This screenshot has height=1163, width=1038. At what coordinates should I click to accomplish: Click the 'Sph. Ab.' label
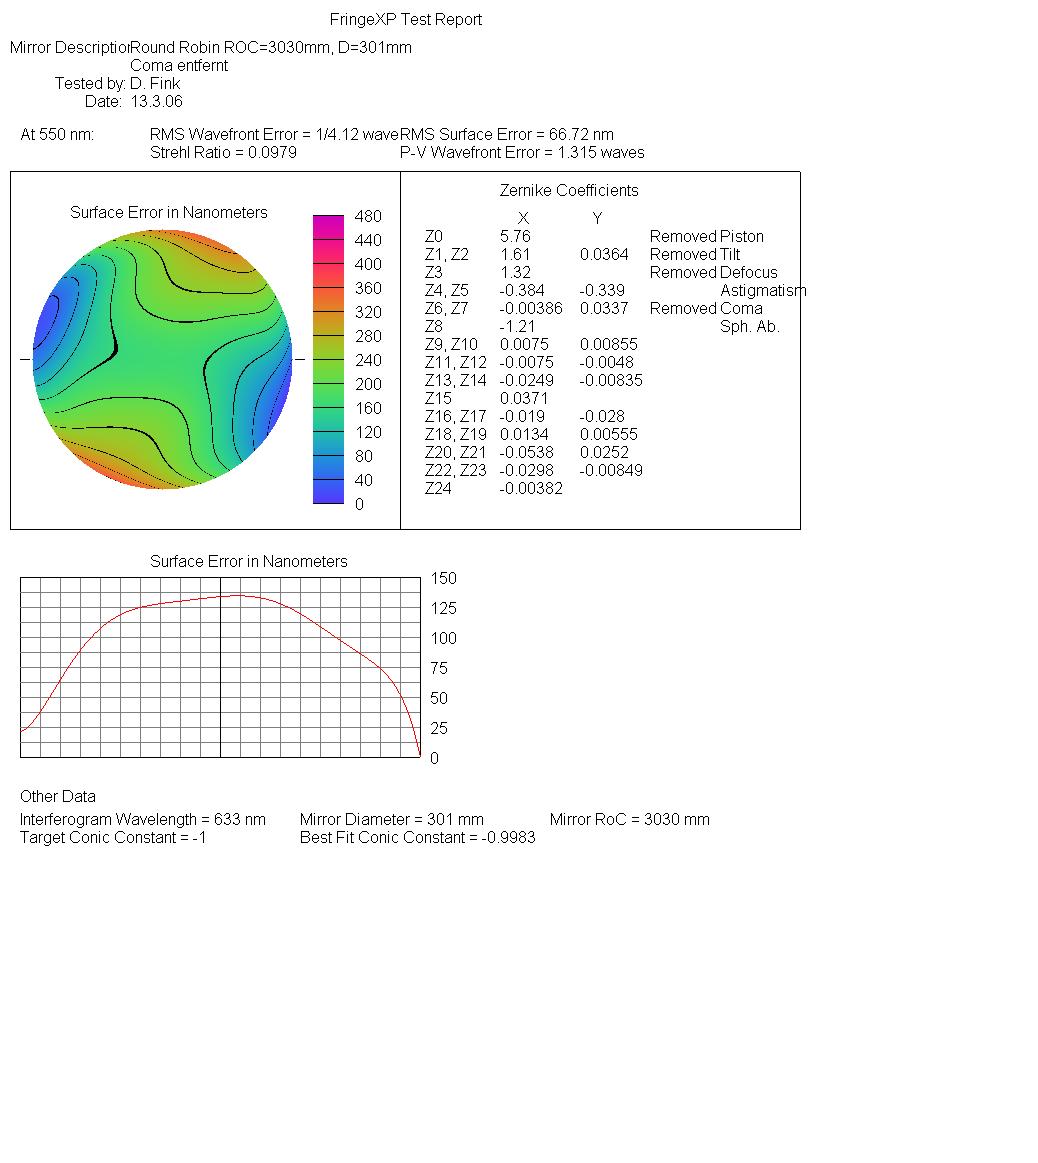[749, 326]
